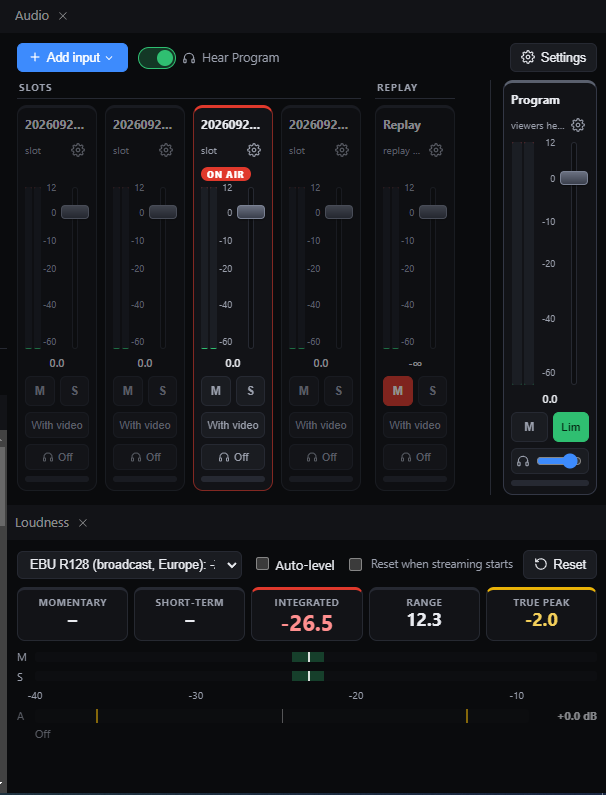Screen dimensions: 606x795
Task: Open the audio Settings button
Action: click(x=553, y=57)
